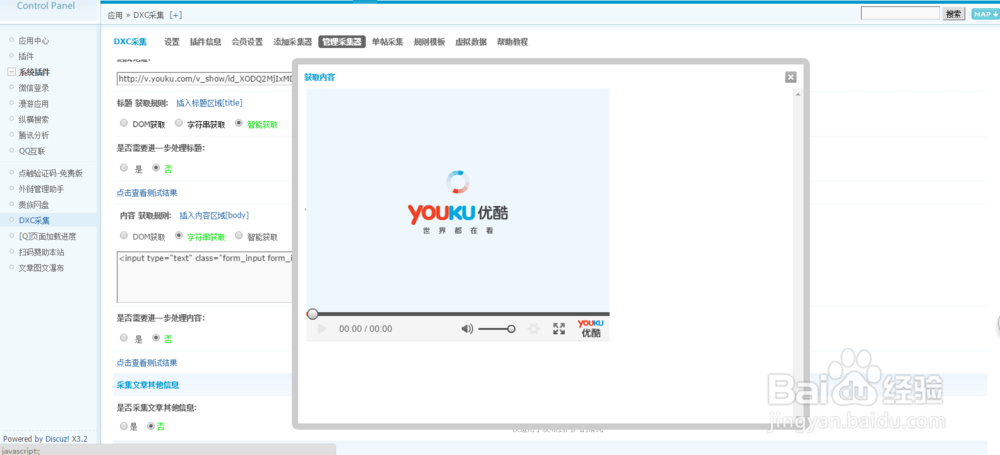Open 微信登录 in sidebar
The height and width of the screenshot is (455, 1000).
(x=34, y=88)
